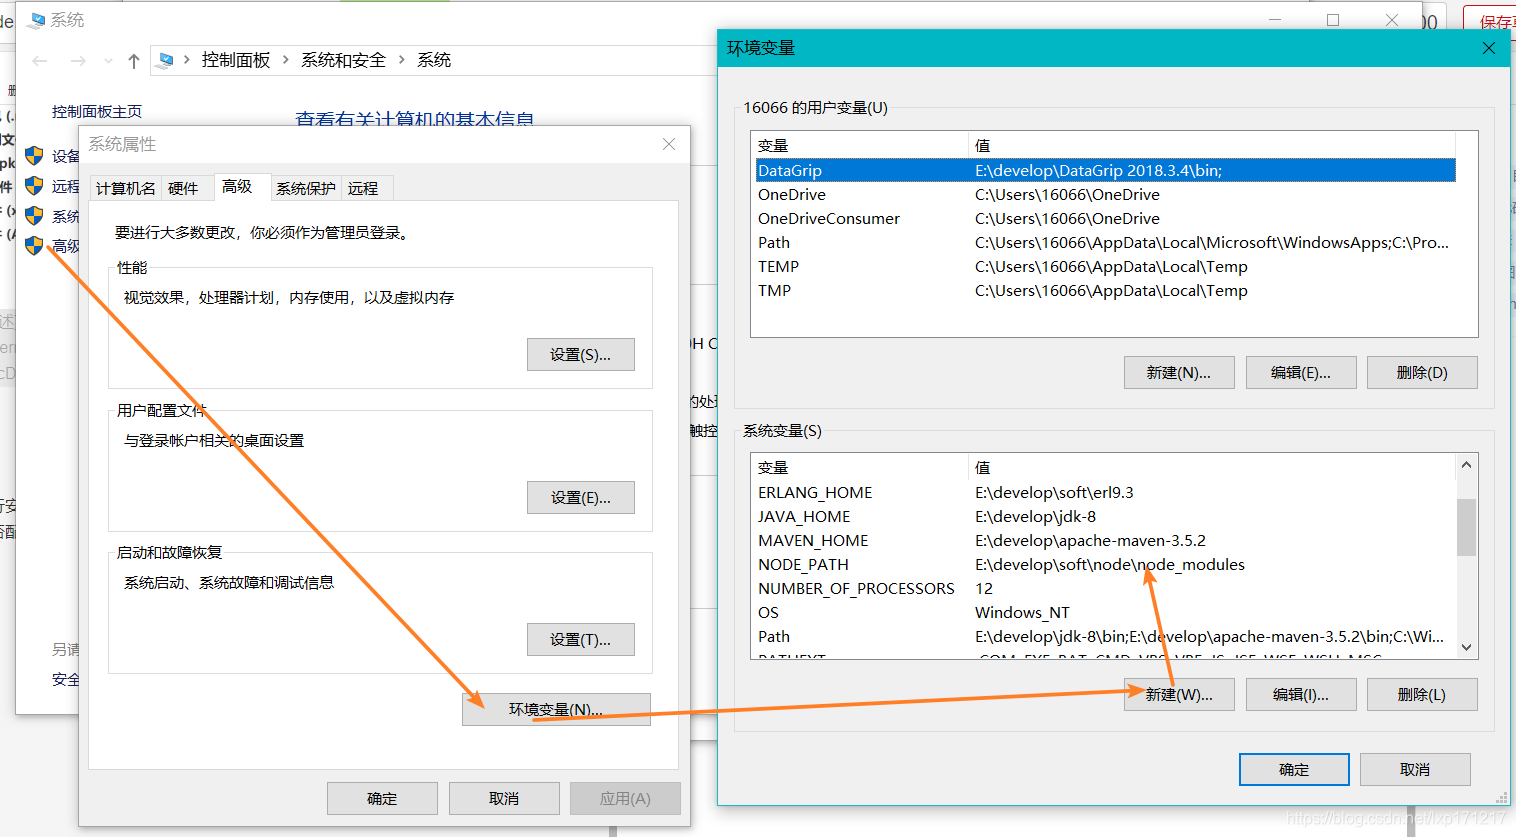Image resolution: width=1516 pixels, height=837 pixels.
Task: Click the system variables 编辑(I)... button
Action: (x=1301, y=694)
